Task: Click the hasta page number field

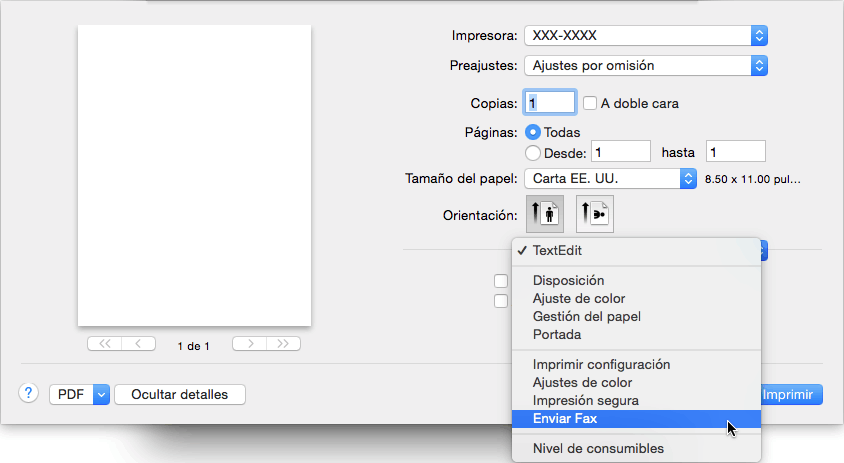Action: point(736,152)
